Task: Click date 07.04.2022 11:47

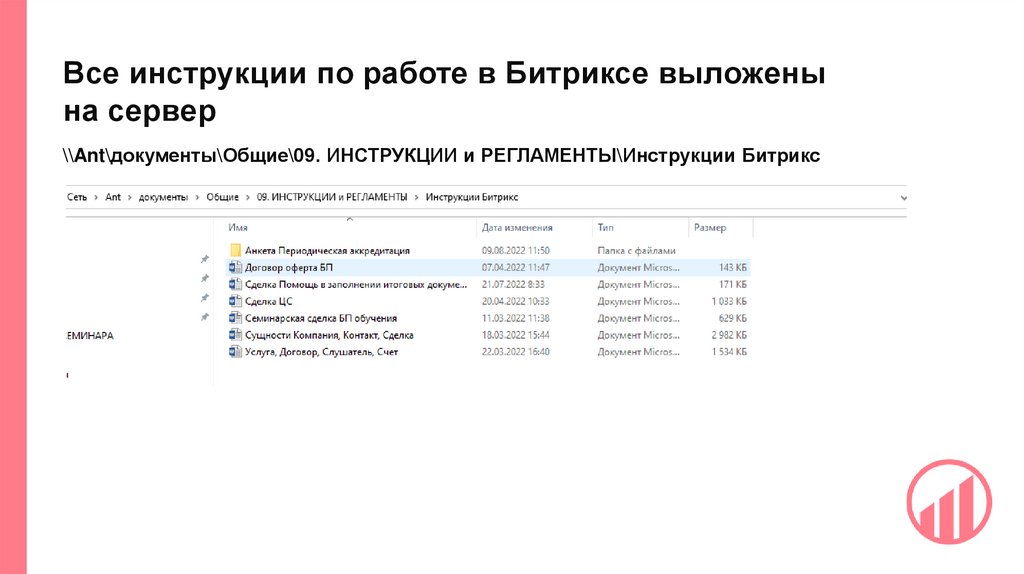Action: 516,267
